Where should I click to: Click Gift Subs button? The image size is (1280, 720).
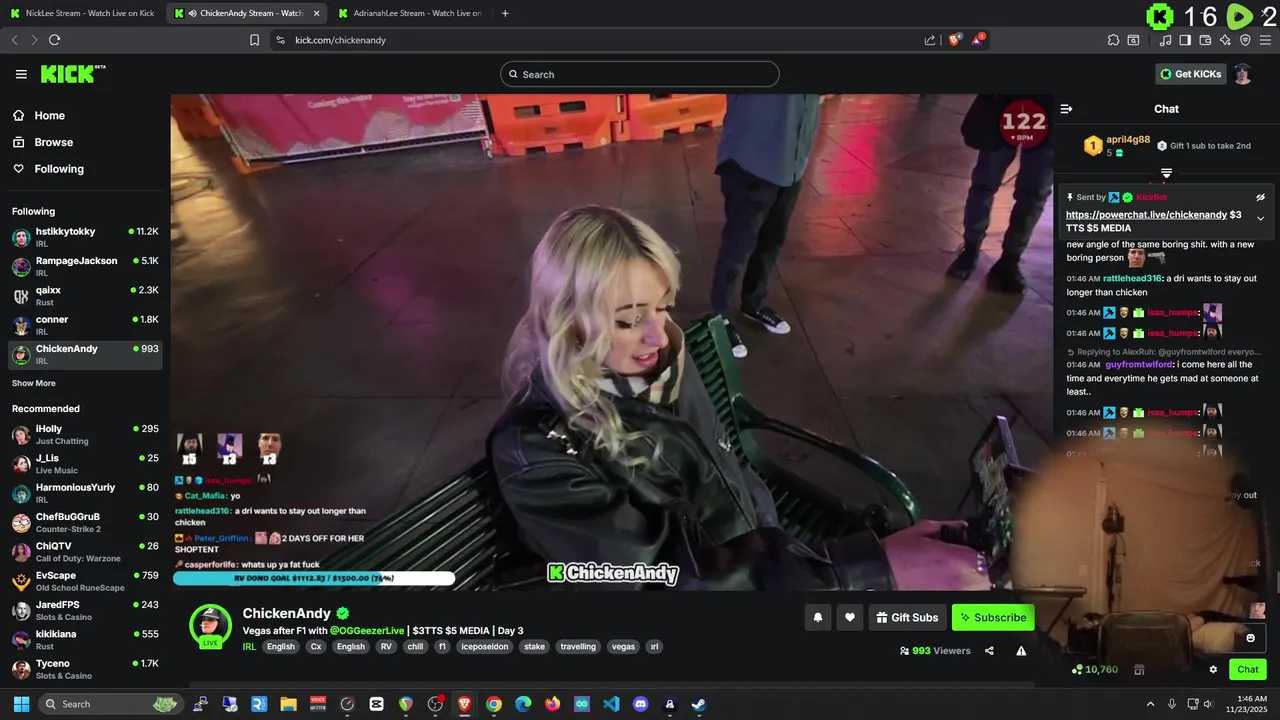(x=907, y=617)
